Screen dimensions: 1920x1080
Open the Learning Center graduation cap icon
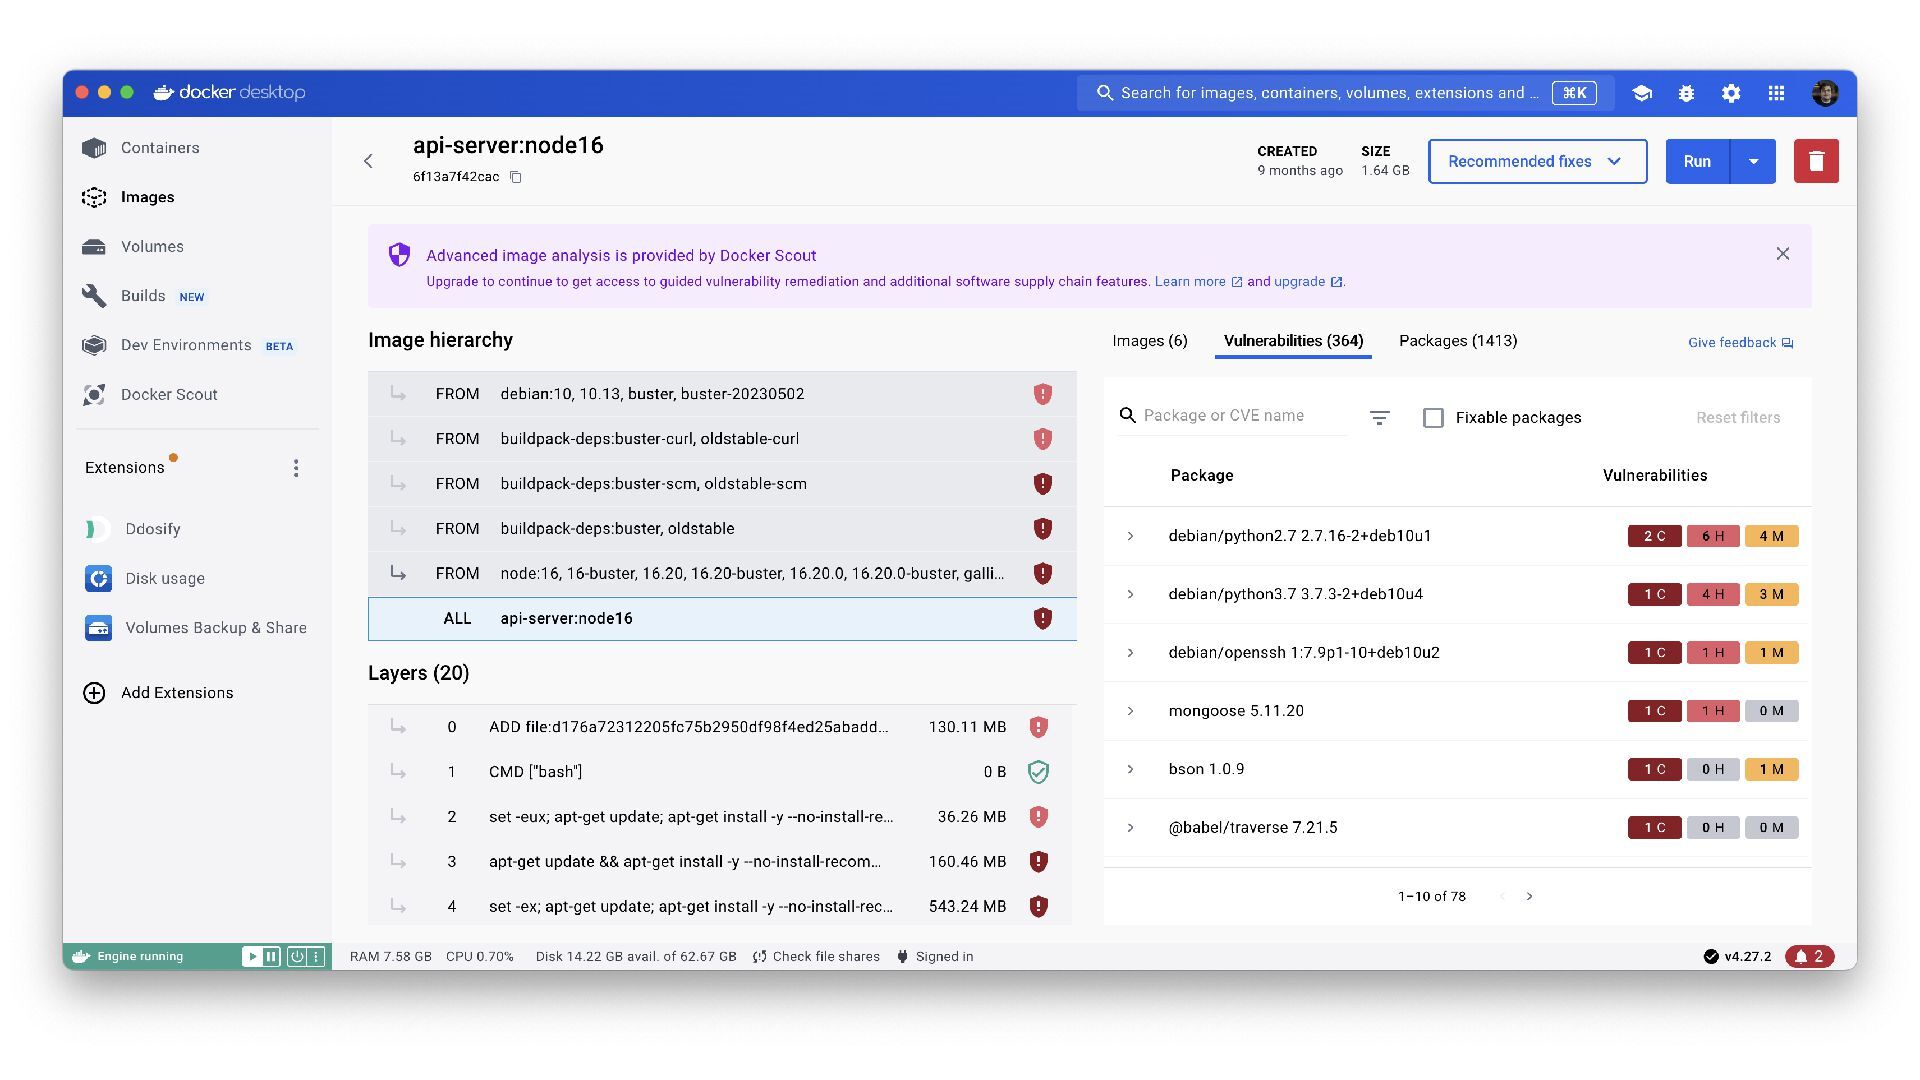point(1641,93)
